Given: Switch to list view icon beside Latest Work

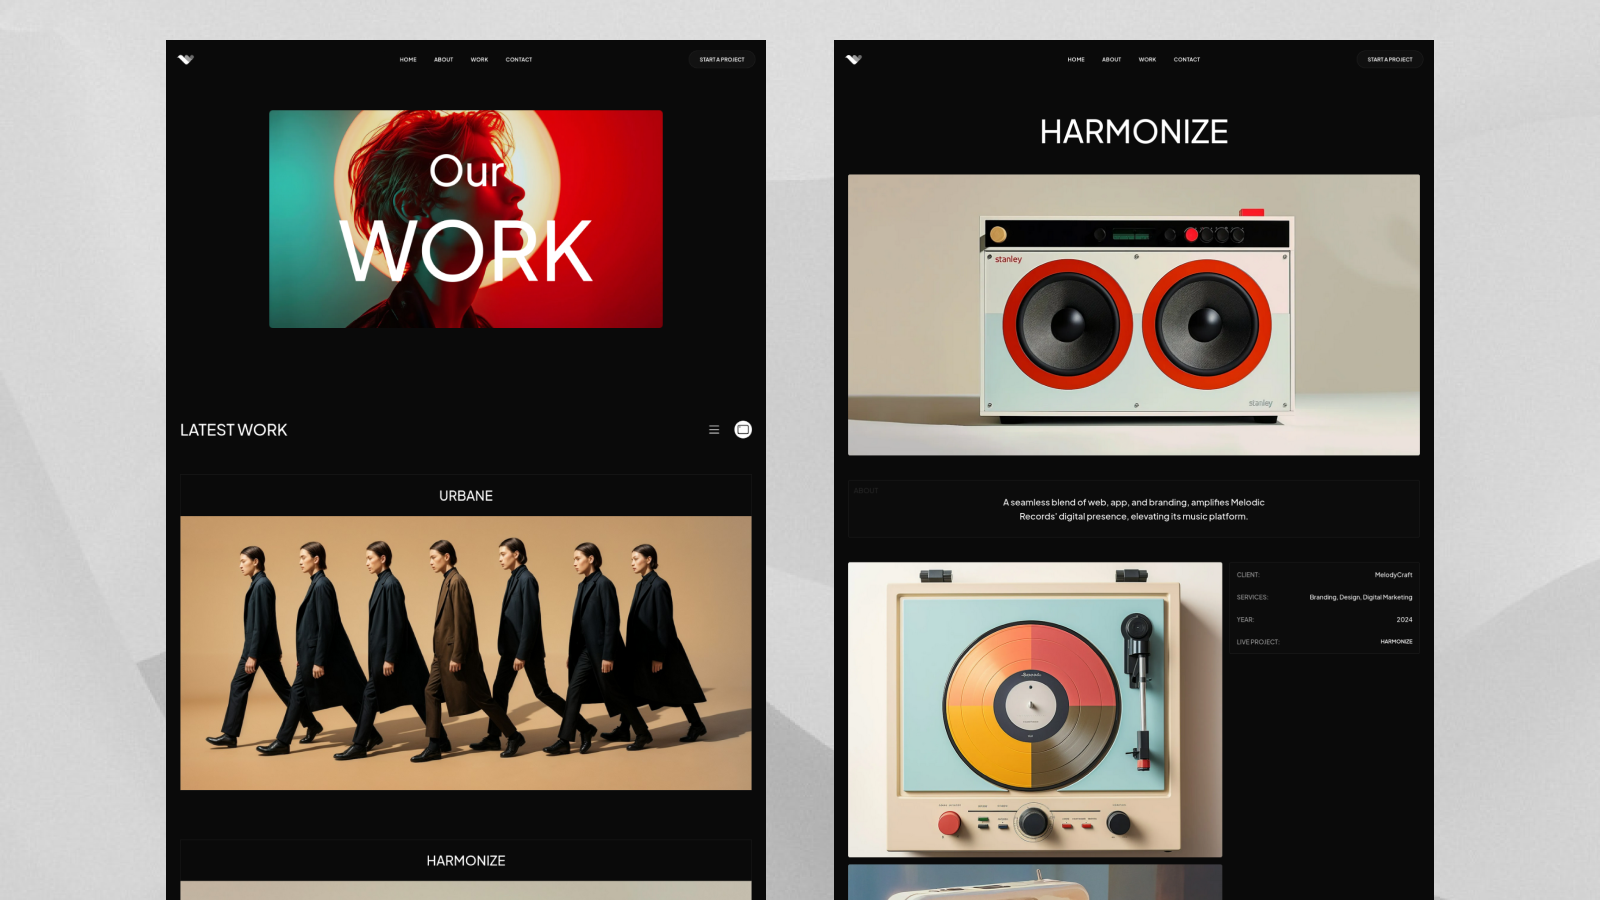Looking at the screenshot, I should [714, 430].
